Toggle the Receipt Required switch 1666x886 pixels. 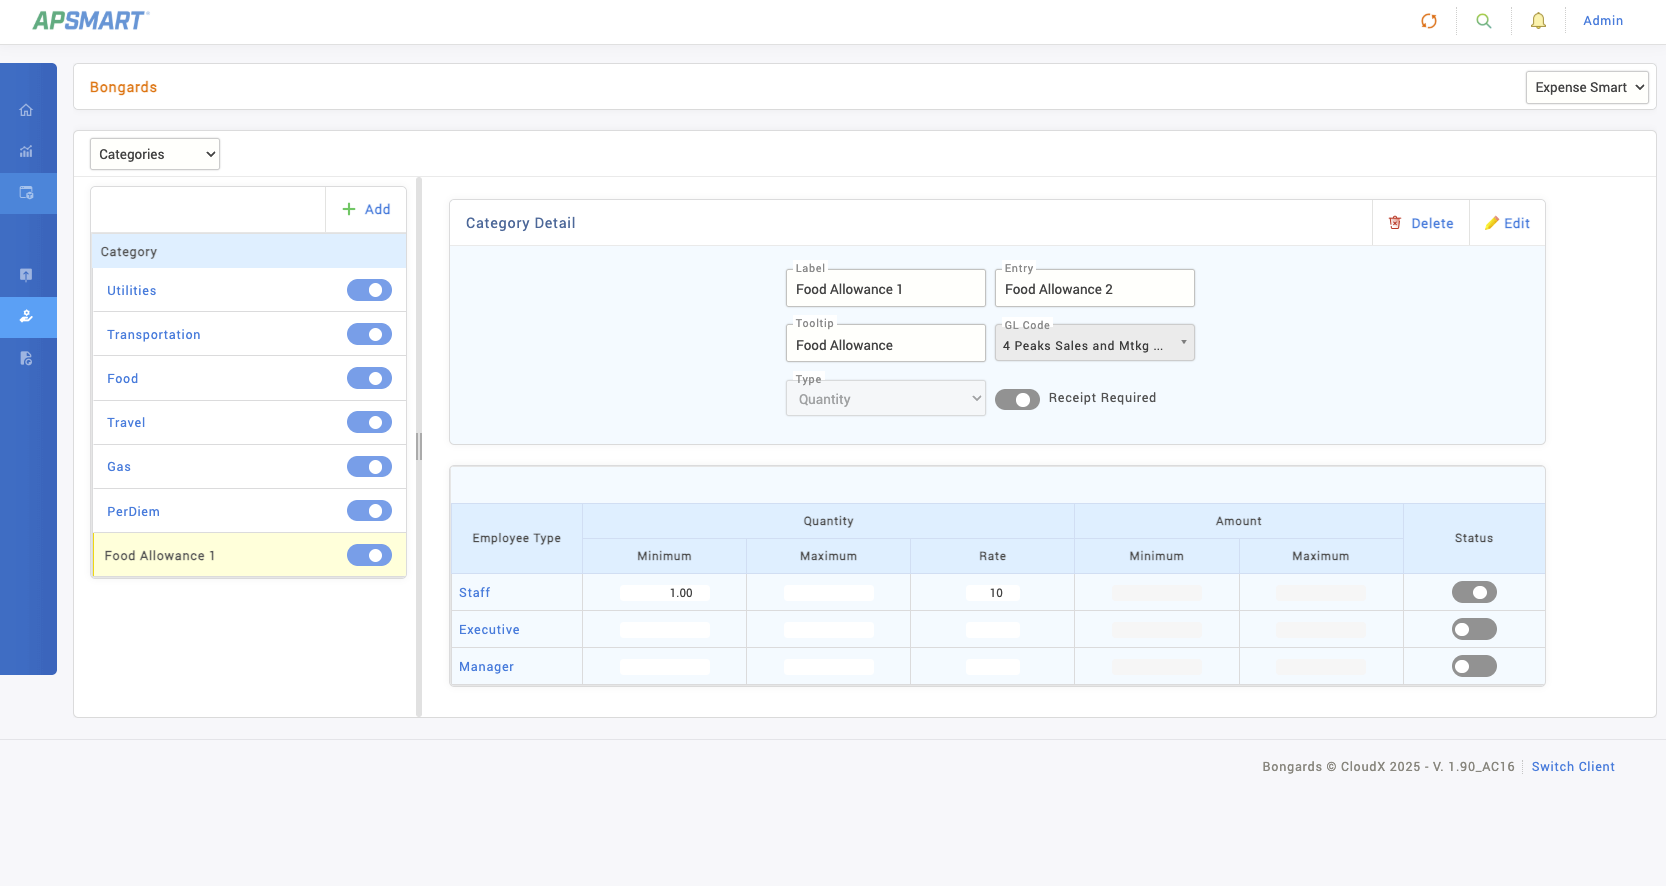pos(1017,399)
